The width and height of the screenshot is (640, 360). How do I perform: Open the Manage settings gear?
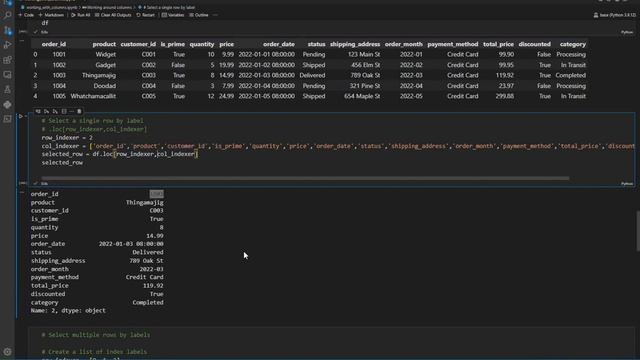pos(7,351)
